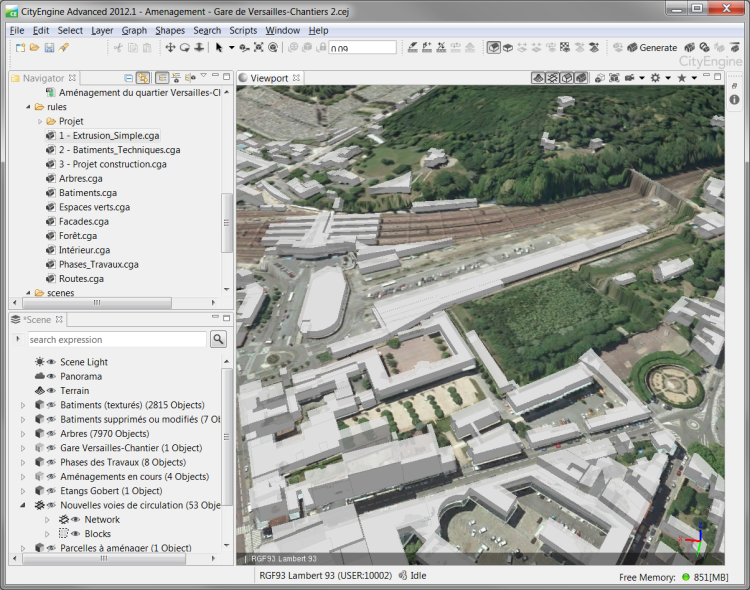This screenshot has width=750, height=590.
Task: Open the star bookmarks dropdown arrow
Action: 694,78
